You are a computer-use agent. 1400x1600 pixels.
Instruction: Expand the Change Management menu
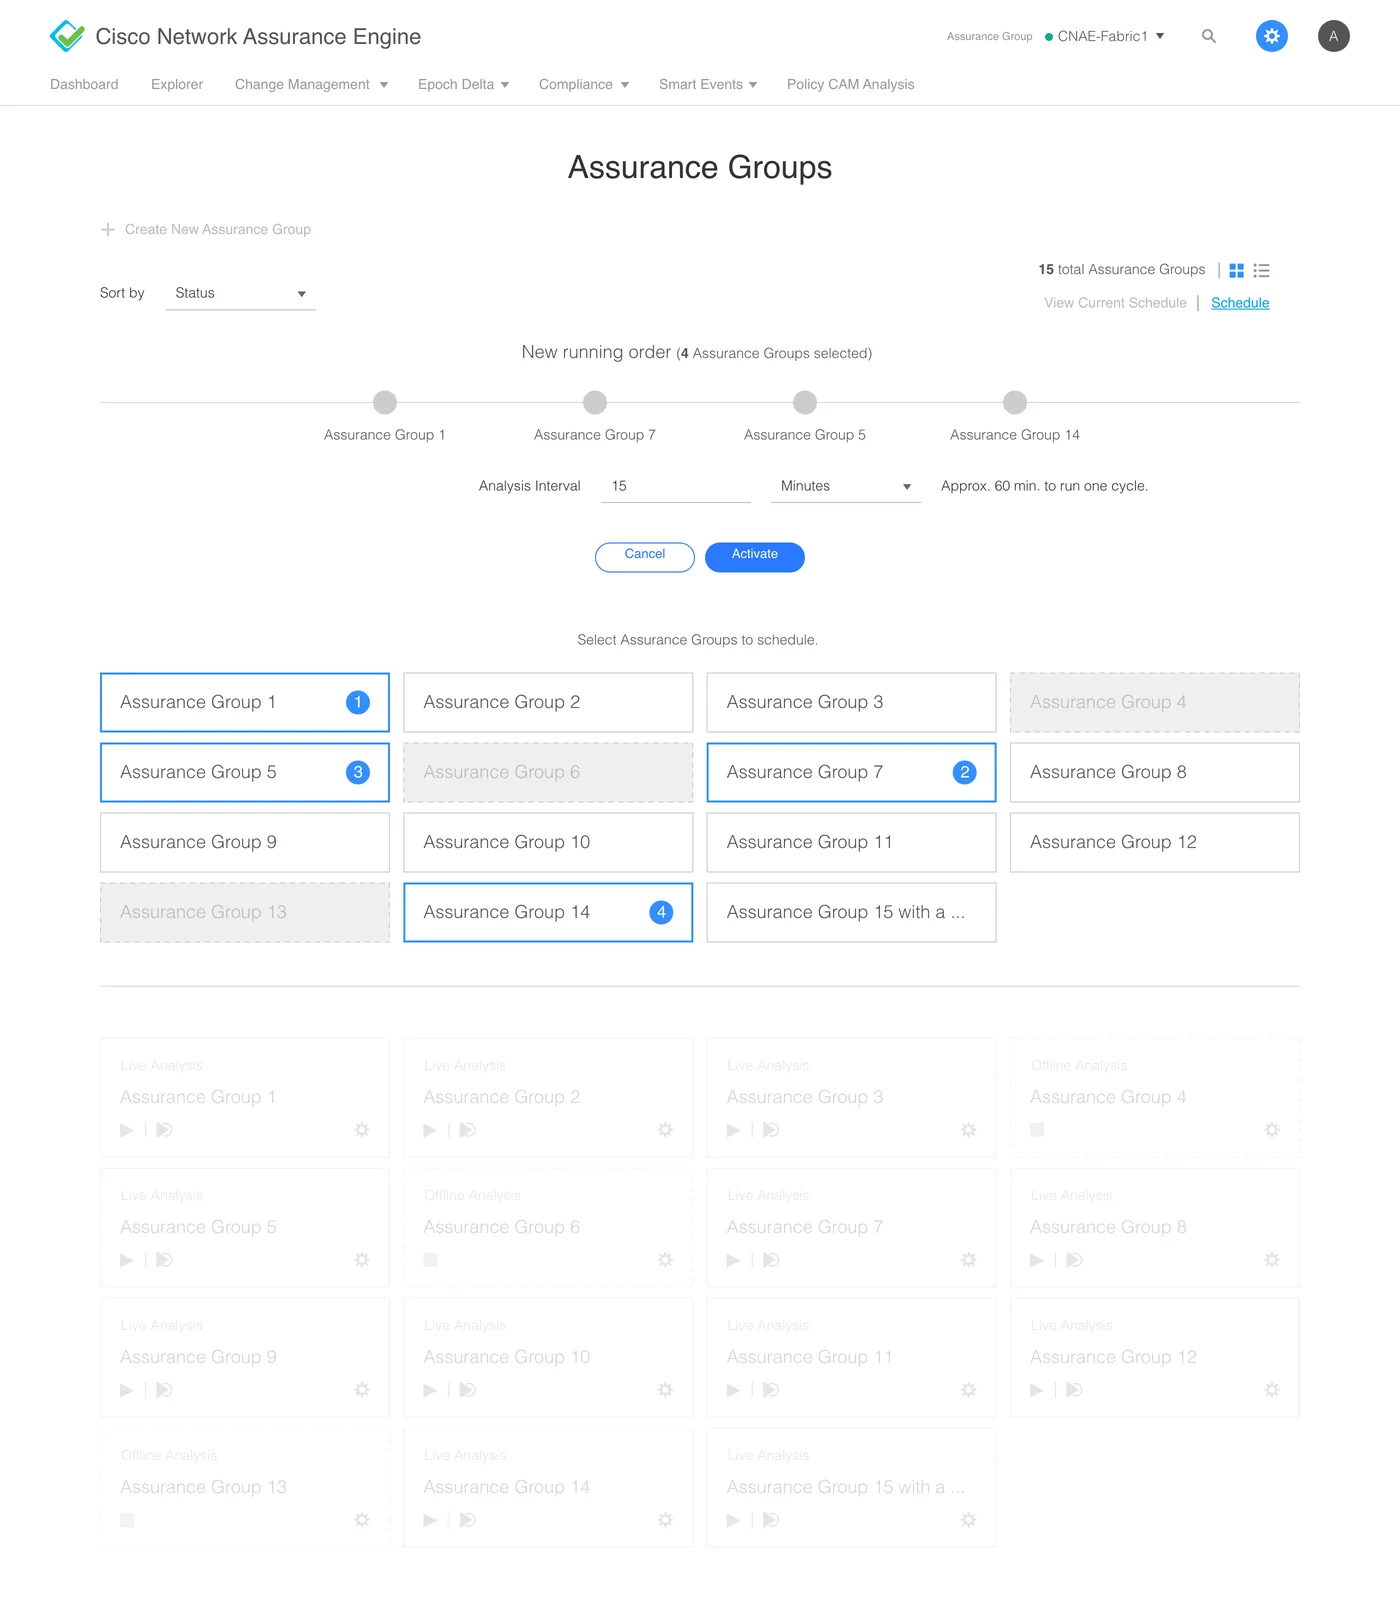(x=311, y=84)
